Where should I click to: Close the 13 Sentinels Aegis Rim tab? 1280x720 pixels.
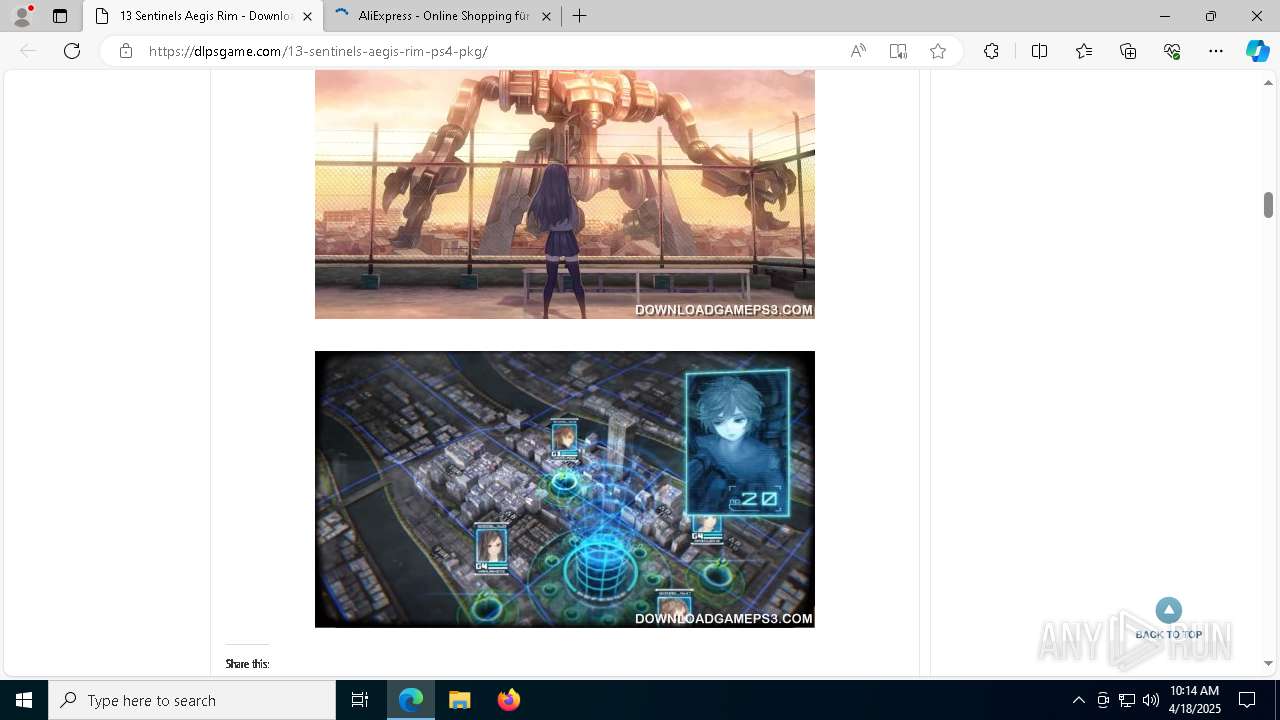pos(307,16)
